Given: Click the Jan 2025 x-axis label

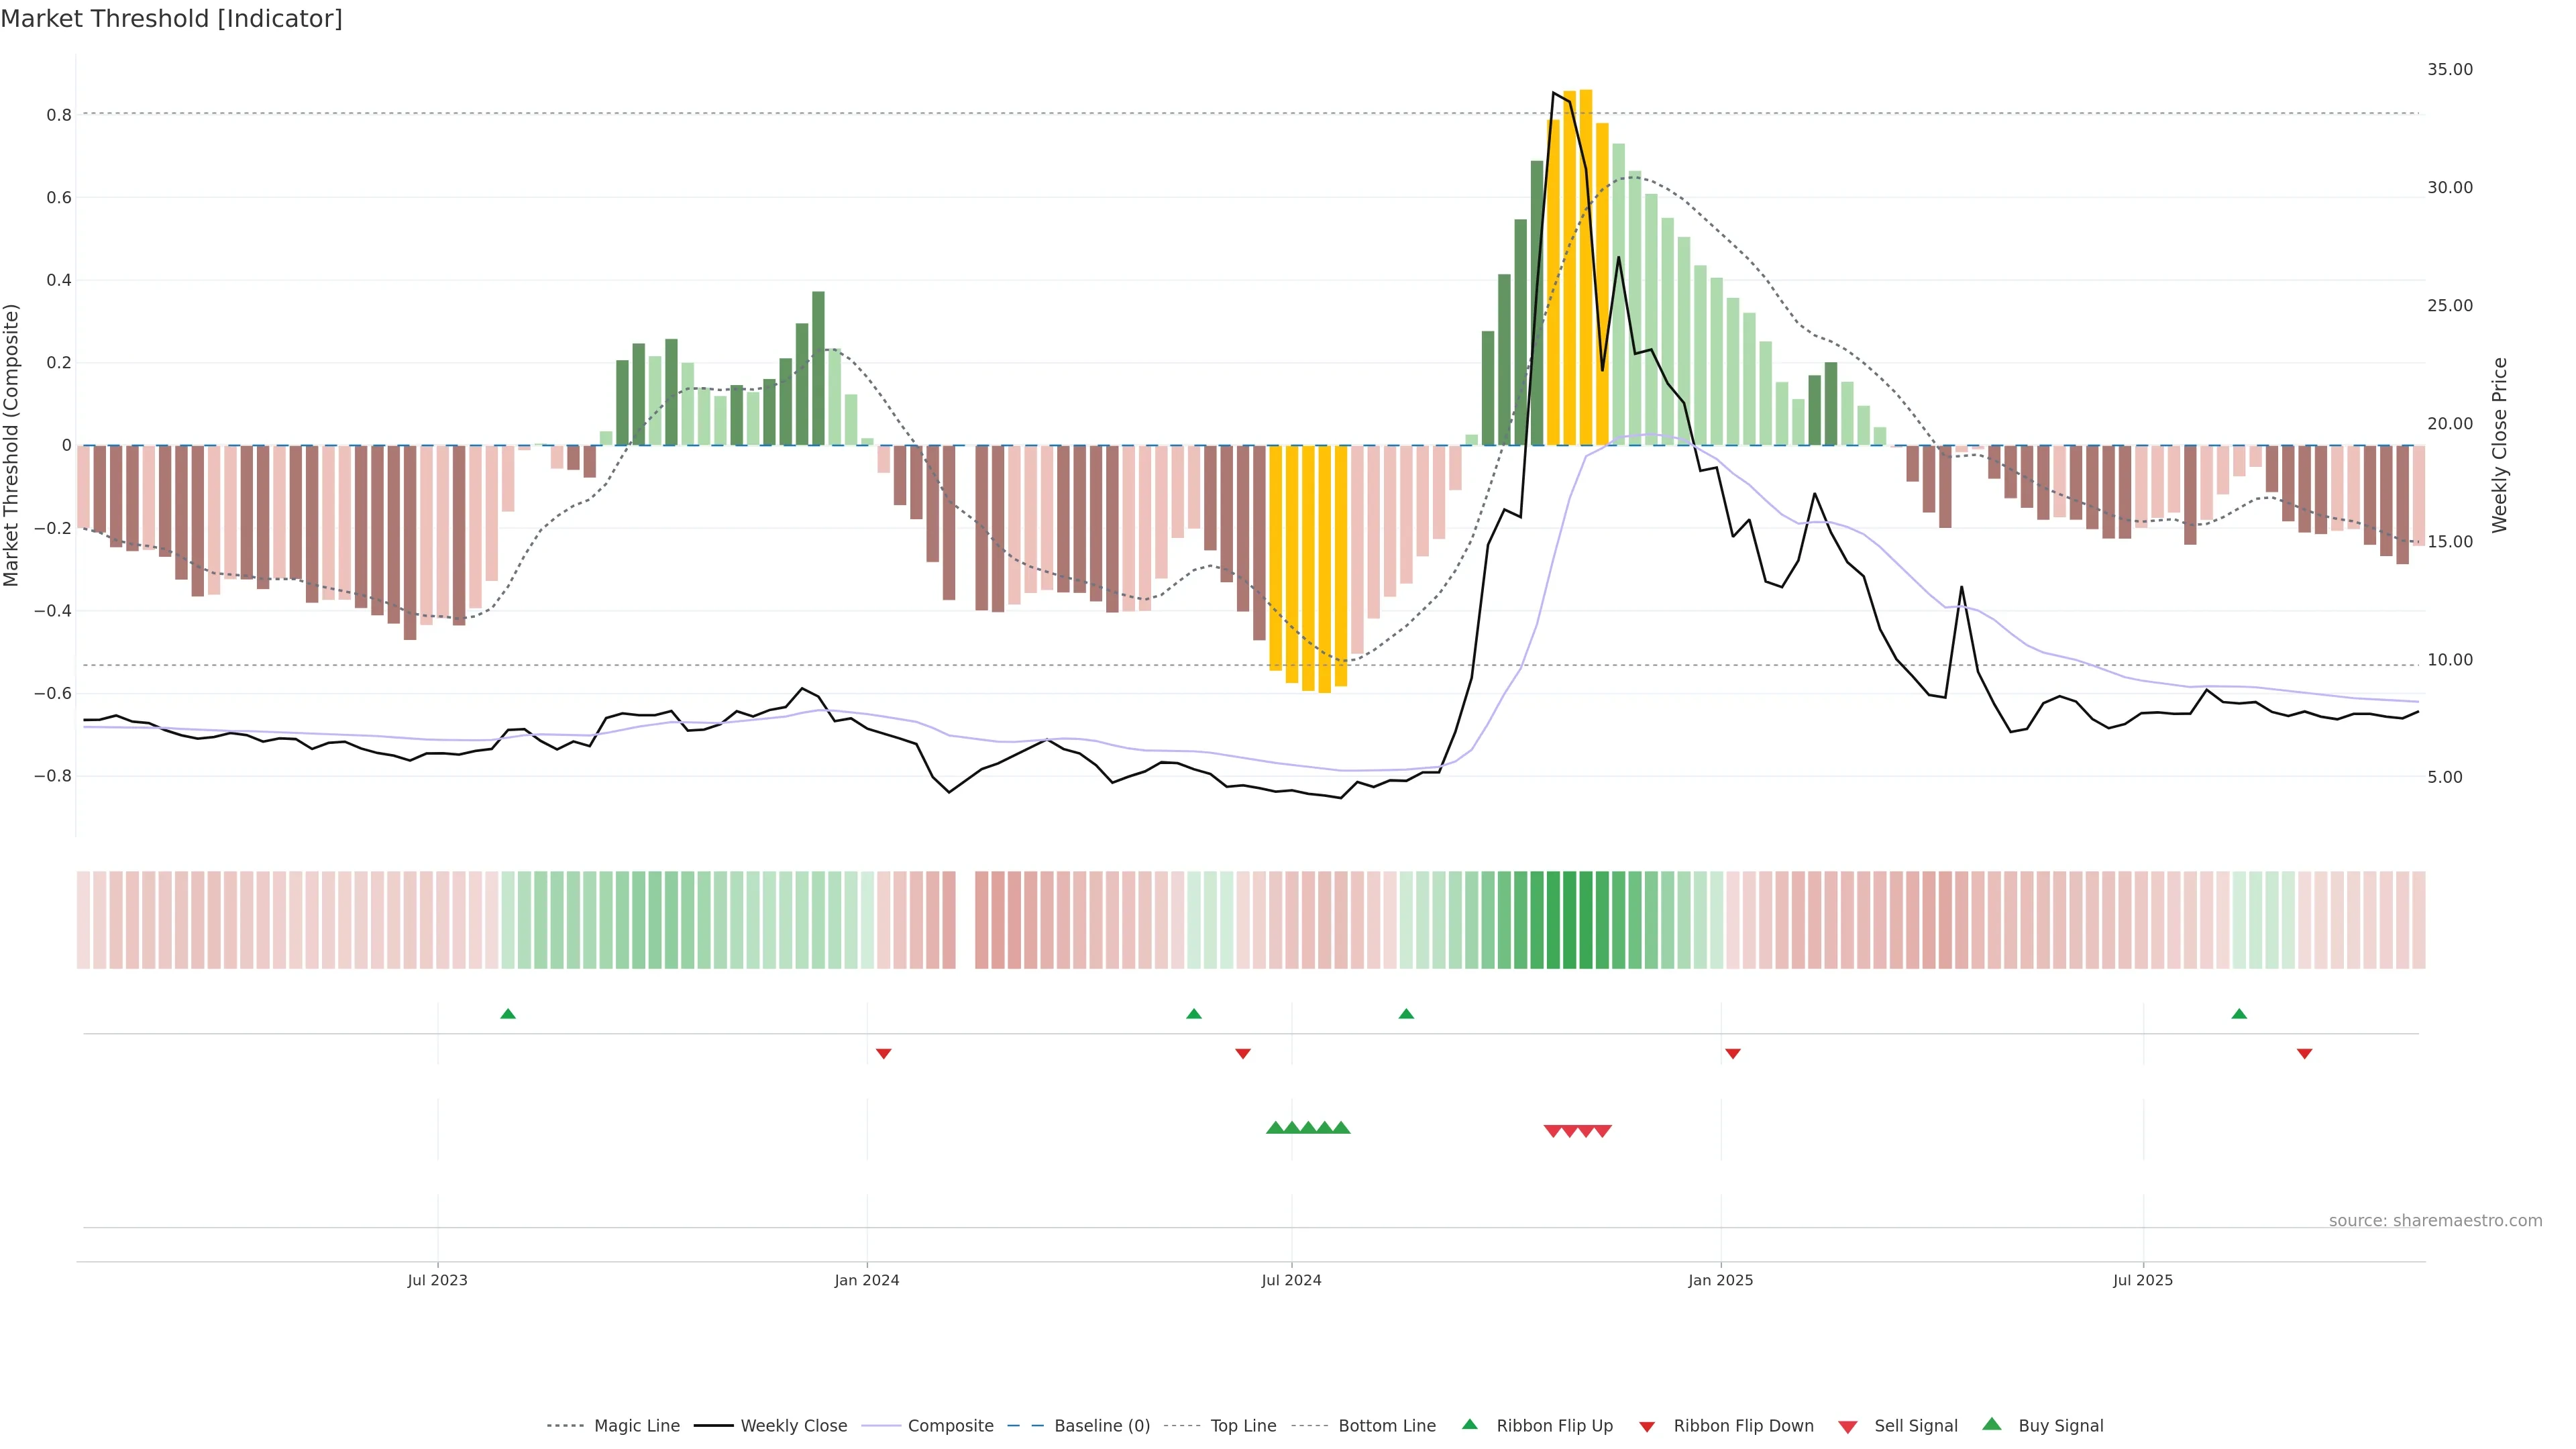Looking at the screenshot, I should (1720, 1280).
